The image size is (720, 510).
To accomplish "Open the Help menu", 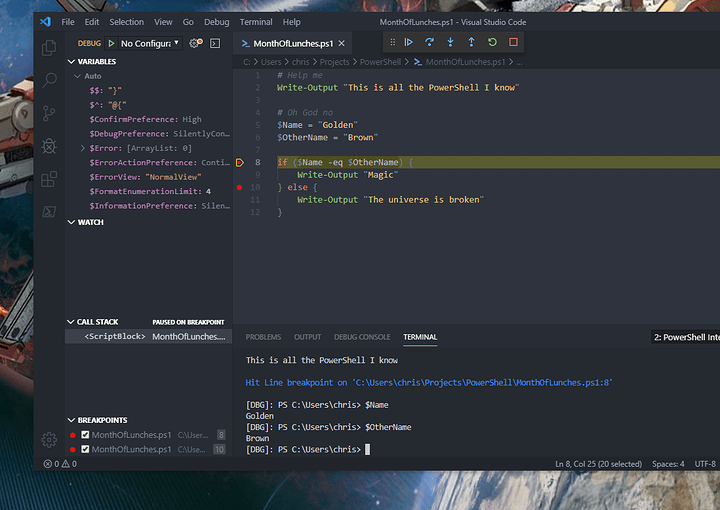I will 291,22.
